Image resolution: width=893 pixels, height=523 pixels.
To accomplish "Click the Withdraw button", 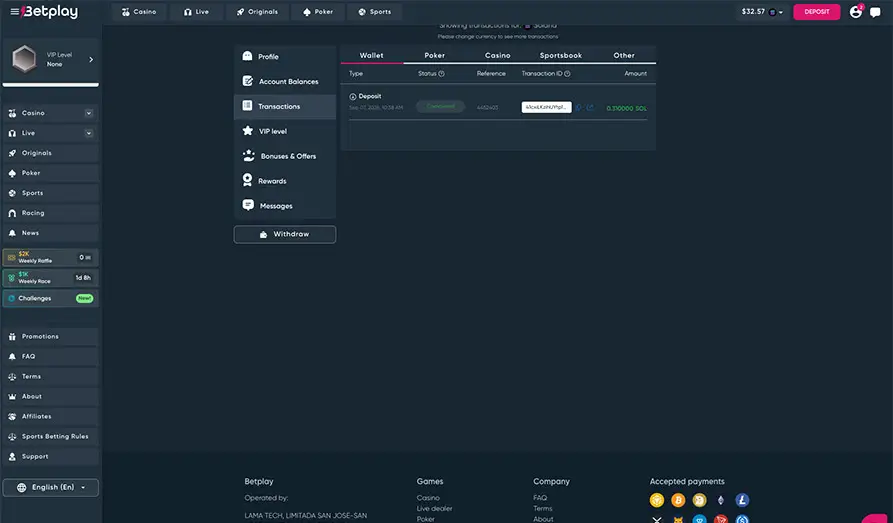I will pos(285,234).
